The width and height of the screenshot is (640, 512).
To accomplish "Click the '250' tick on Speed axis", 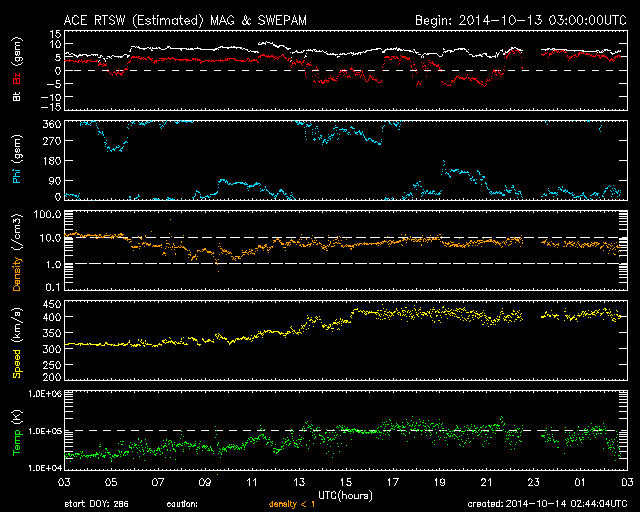I will (x=52, y=365).
